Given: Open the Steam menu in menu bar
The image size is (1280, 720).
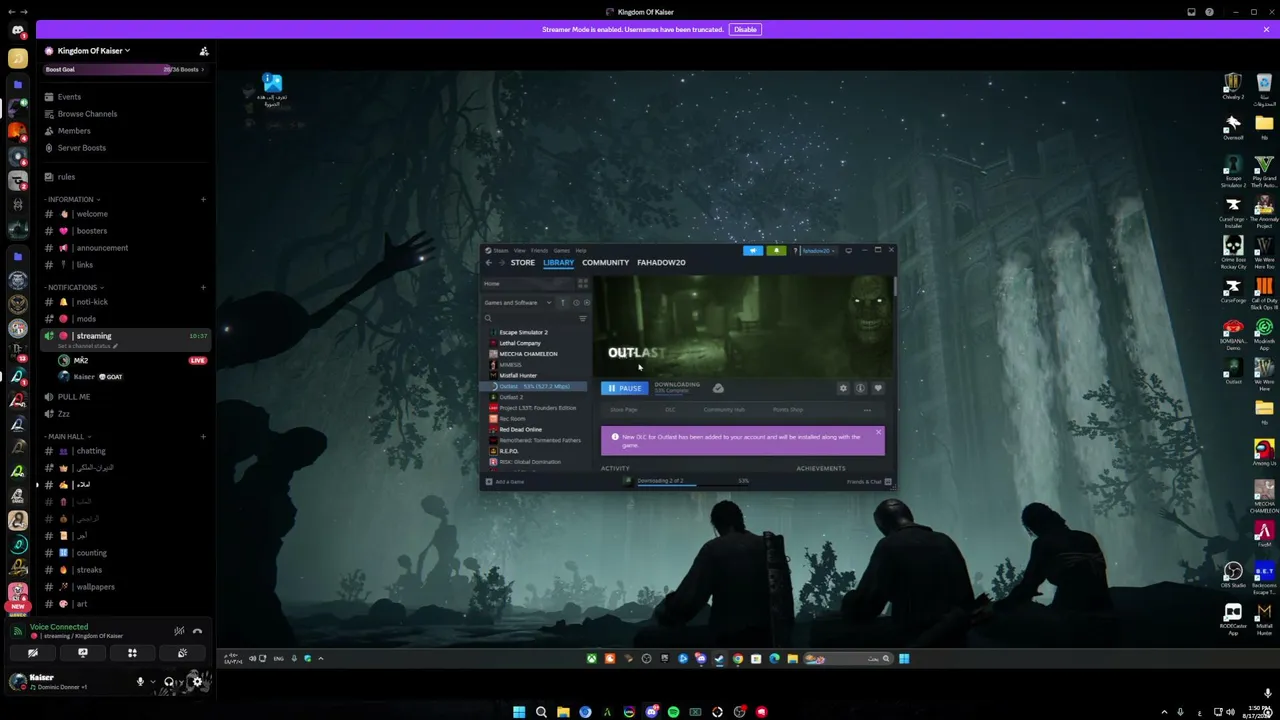Looking at the screenshot, I should click(501, 250).
